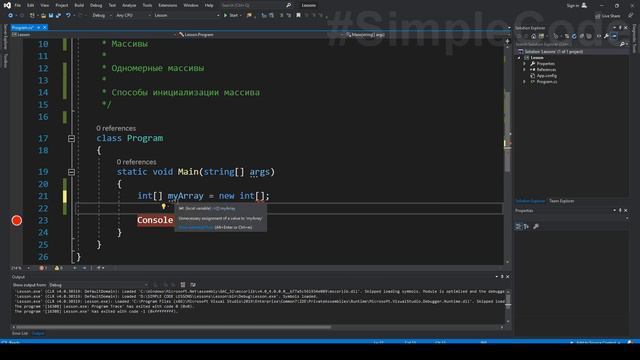Click the potential fixes link in tooltip
The image size is (640, 360).
pos(196,227)
